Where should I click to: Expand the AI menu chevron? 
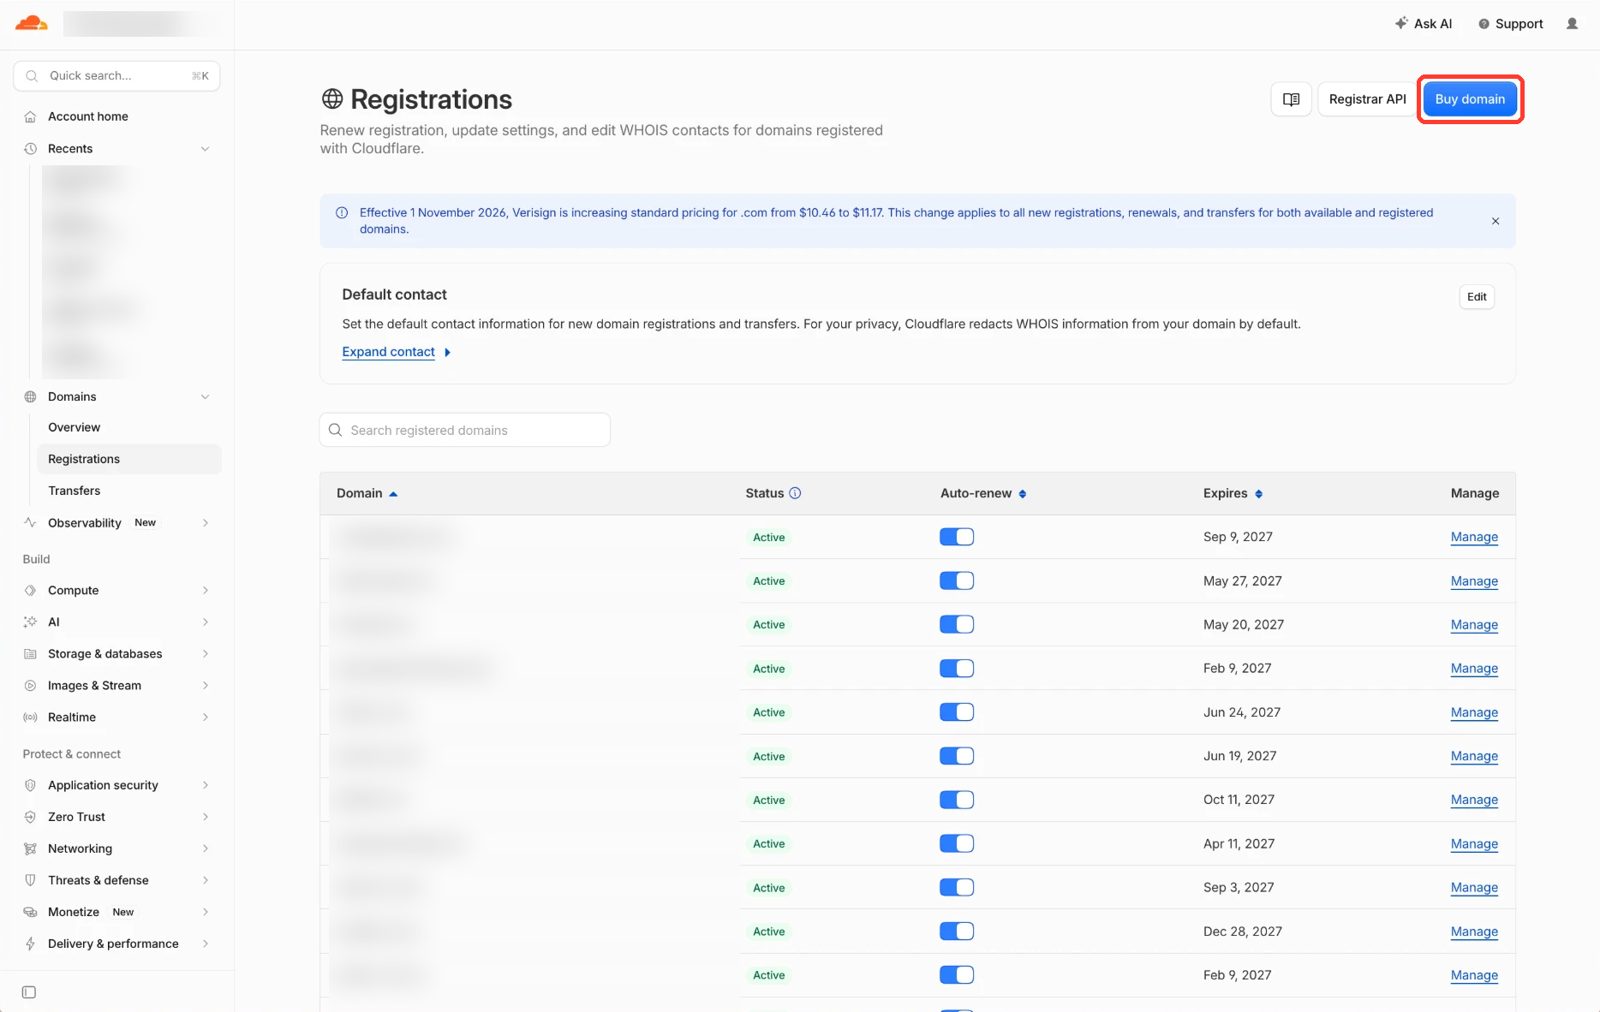205,622
